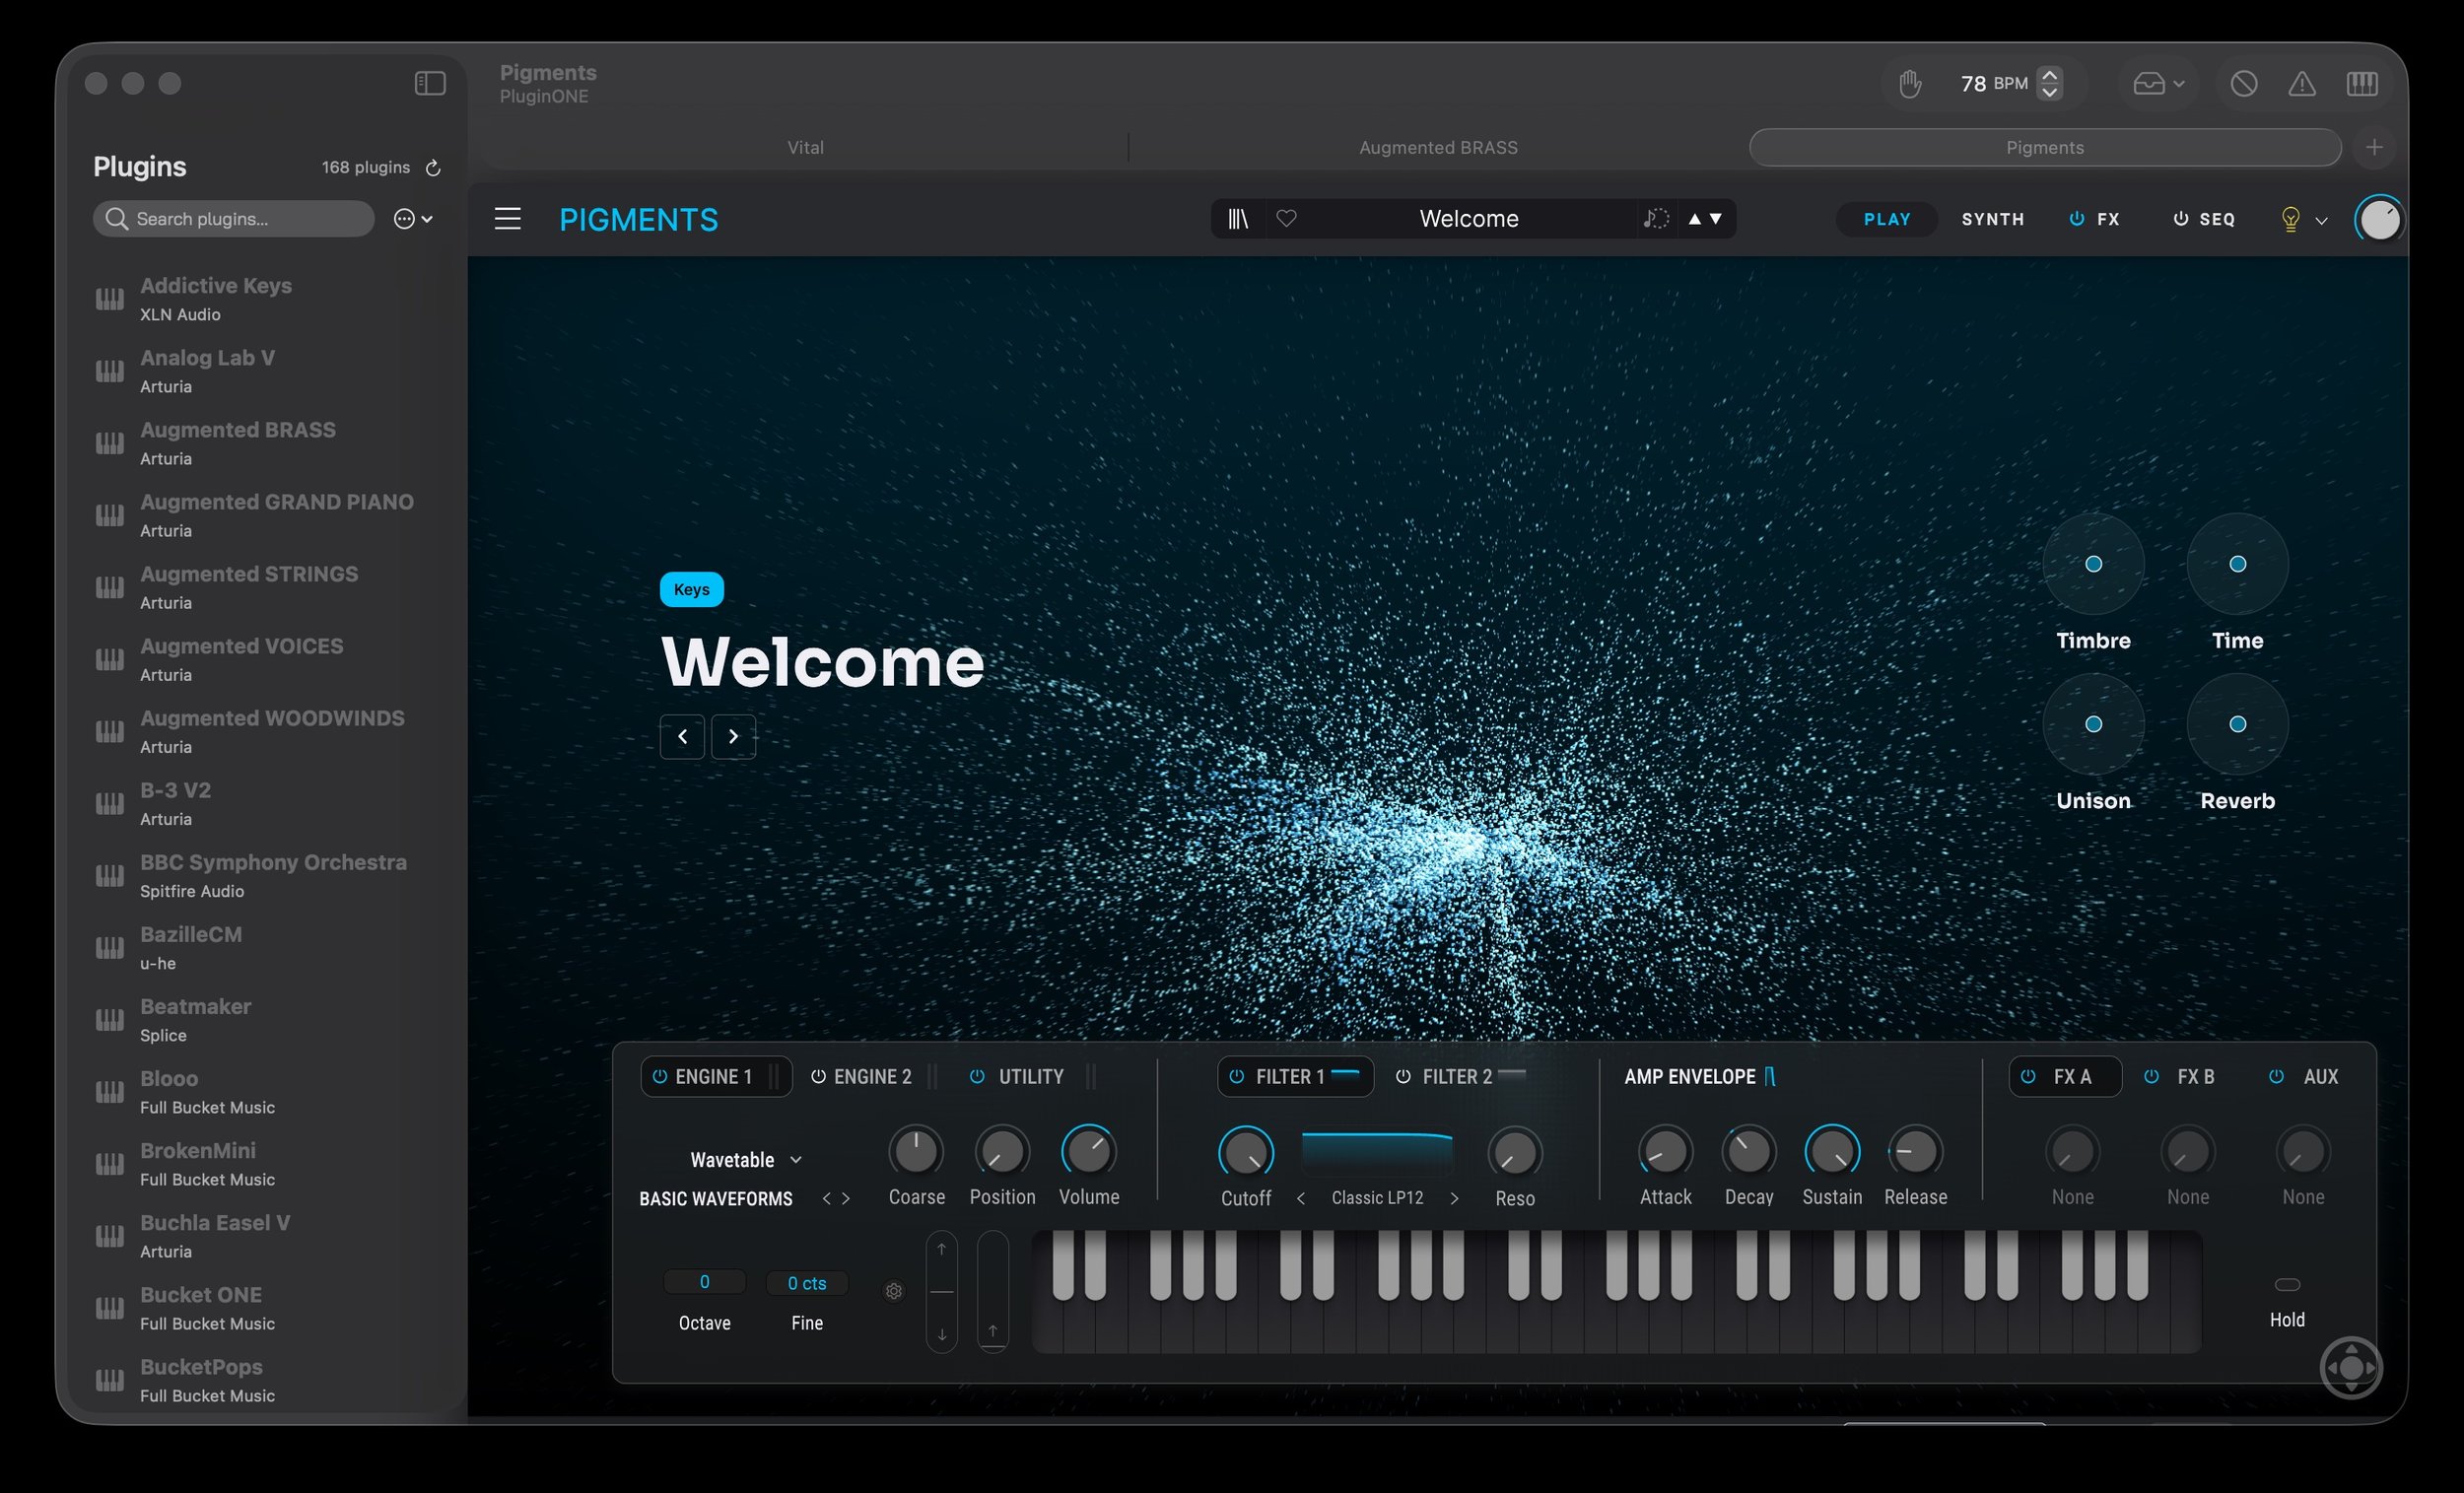
Task: Show the virtual keyboard icon in top bar
Action: pyautogui.click(x=2362, y=84)
